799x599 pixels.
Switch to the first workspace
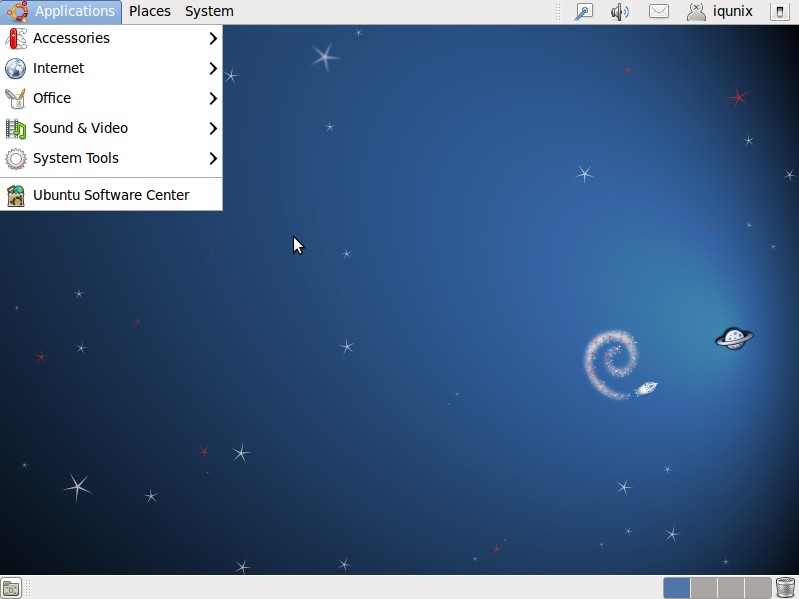(x=677, y=588)
